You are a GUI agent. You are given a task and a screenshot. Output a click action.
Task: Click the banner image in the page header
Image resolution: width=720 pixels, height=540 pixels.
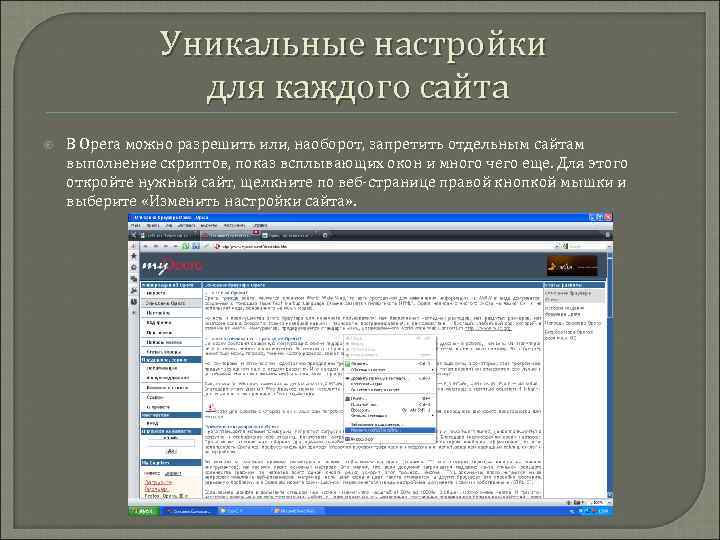point(572,265)
